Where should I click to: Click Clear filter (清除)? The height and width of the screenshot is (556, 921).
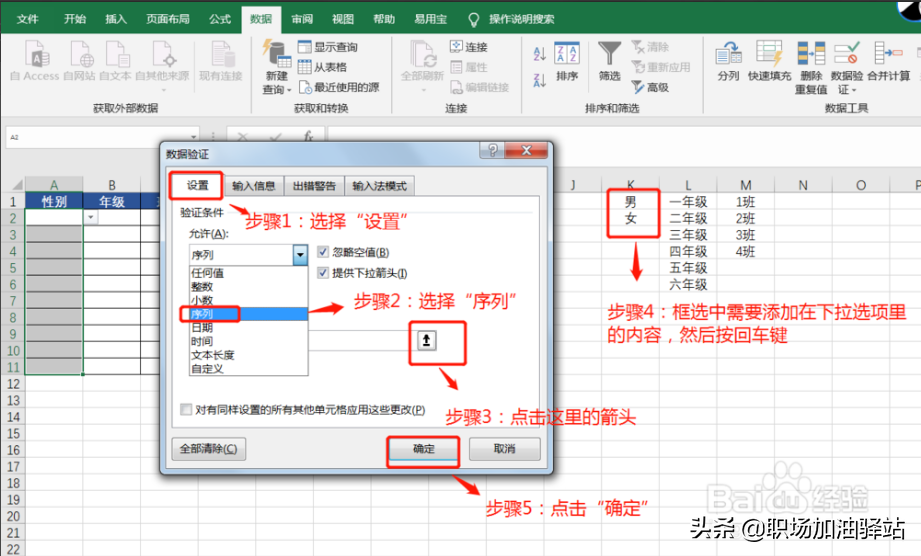tap(650, 47)
